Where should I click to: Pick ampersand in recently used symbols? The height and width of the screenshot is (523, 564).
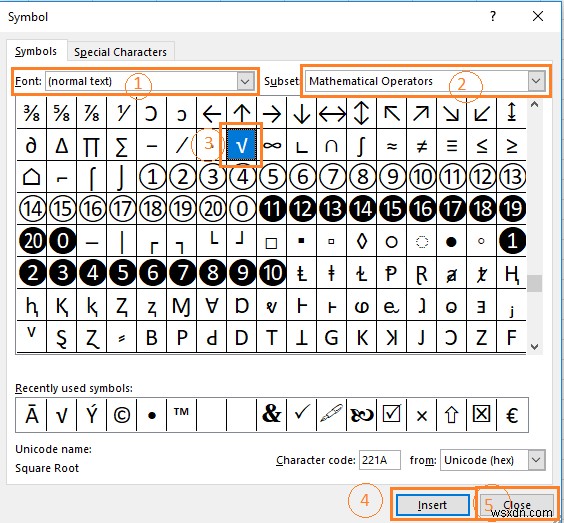pyautogui.click(x=272, y=415)
